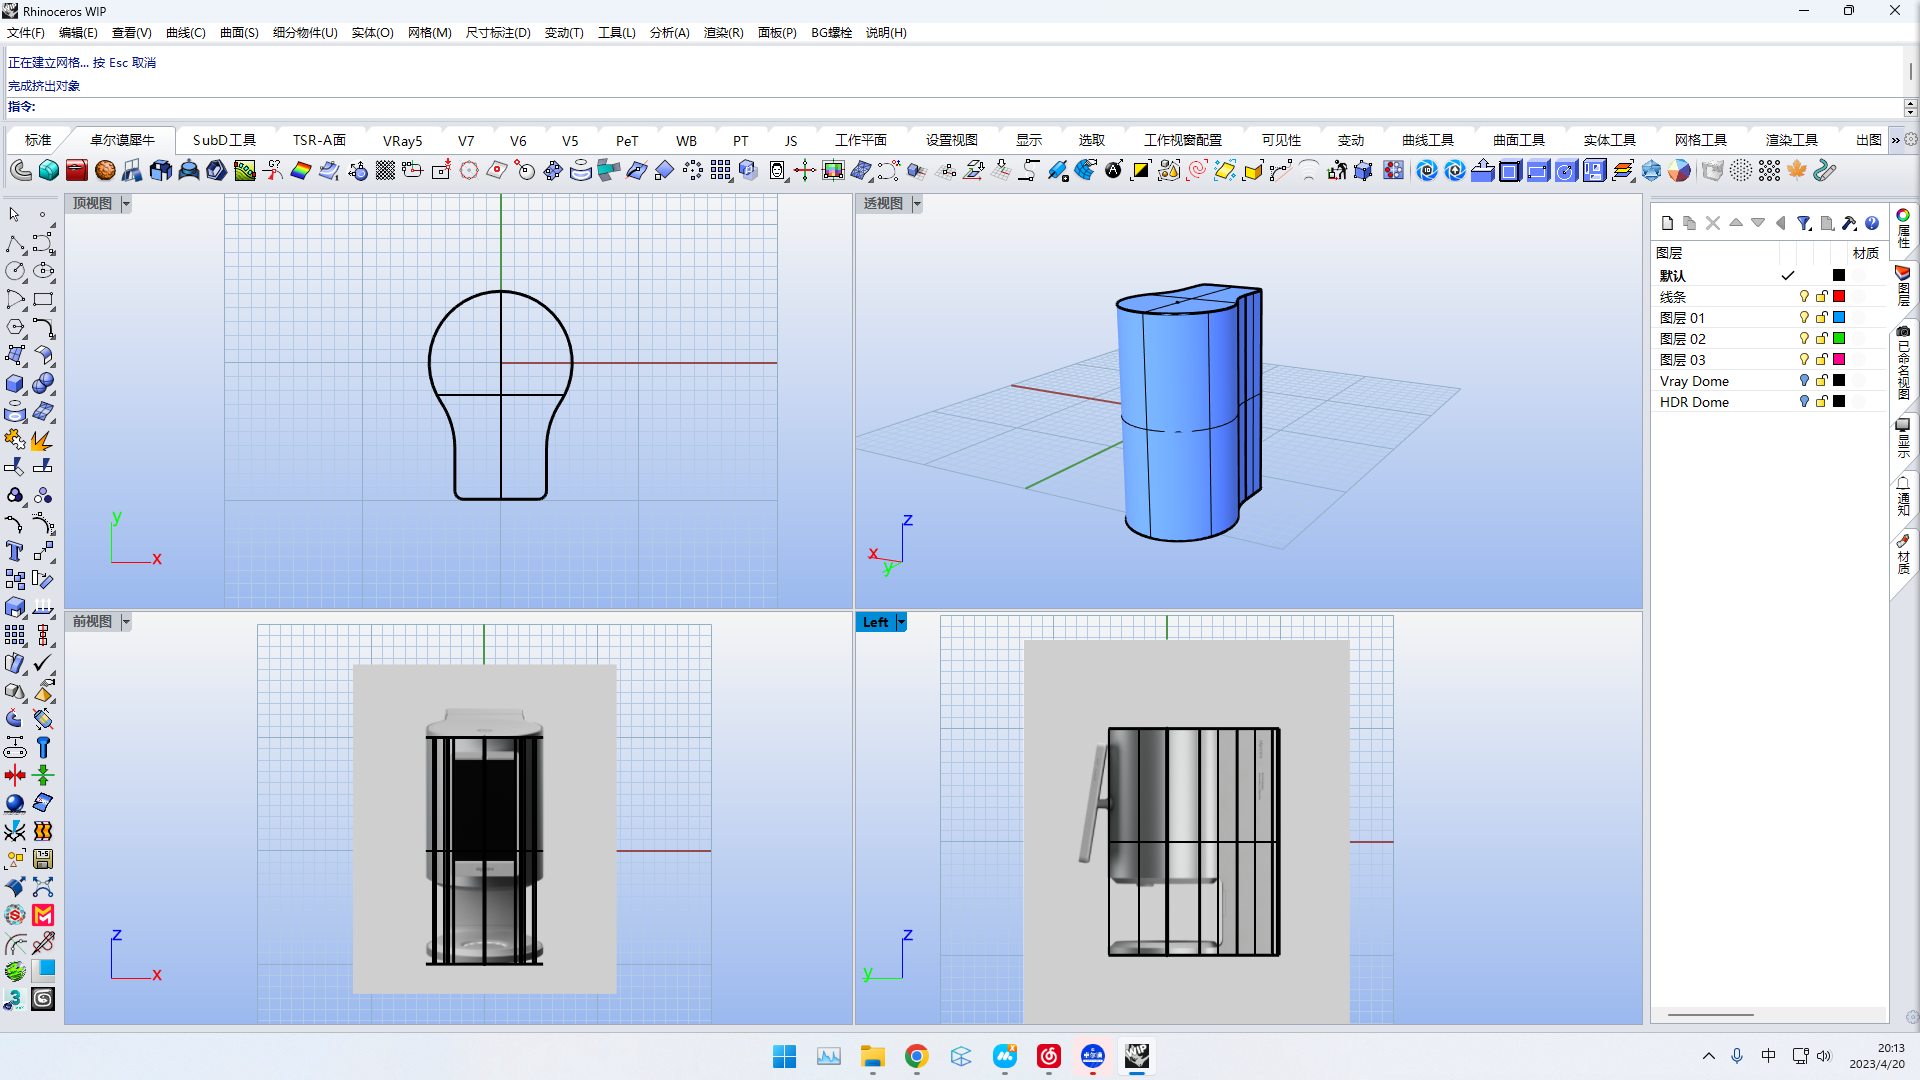Open the Left viewport dropdown arrow

(x=901, y=622)
